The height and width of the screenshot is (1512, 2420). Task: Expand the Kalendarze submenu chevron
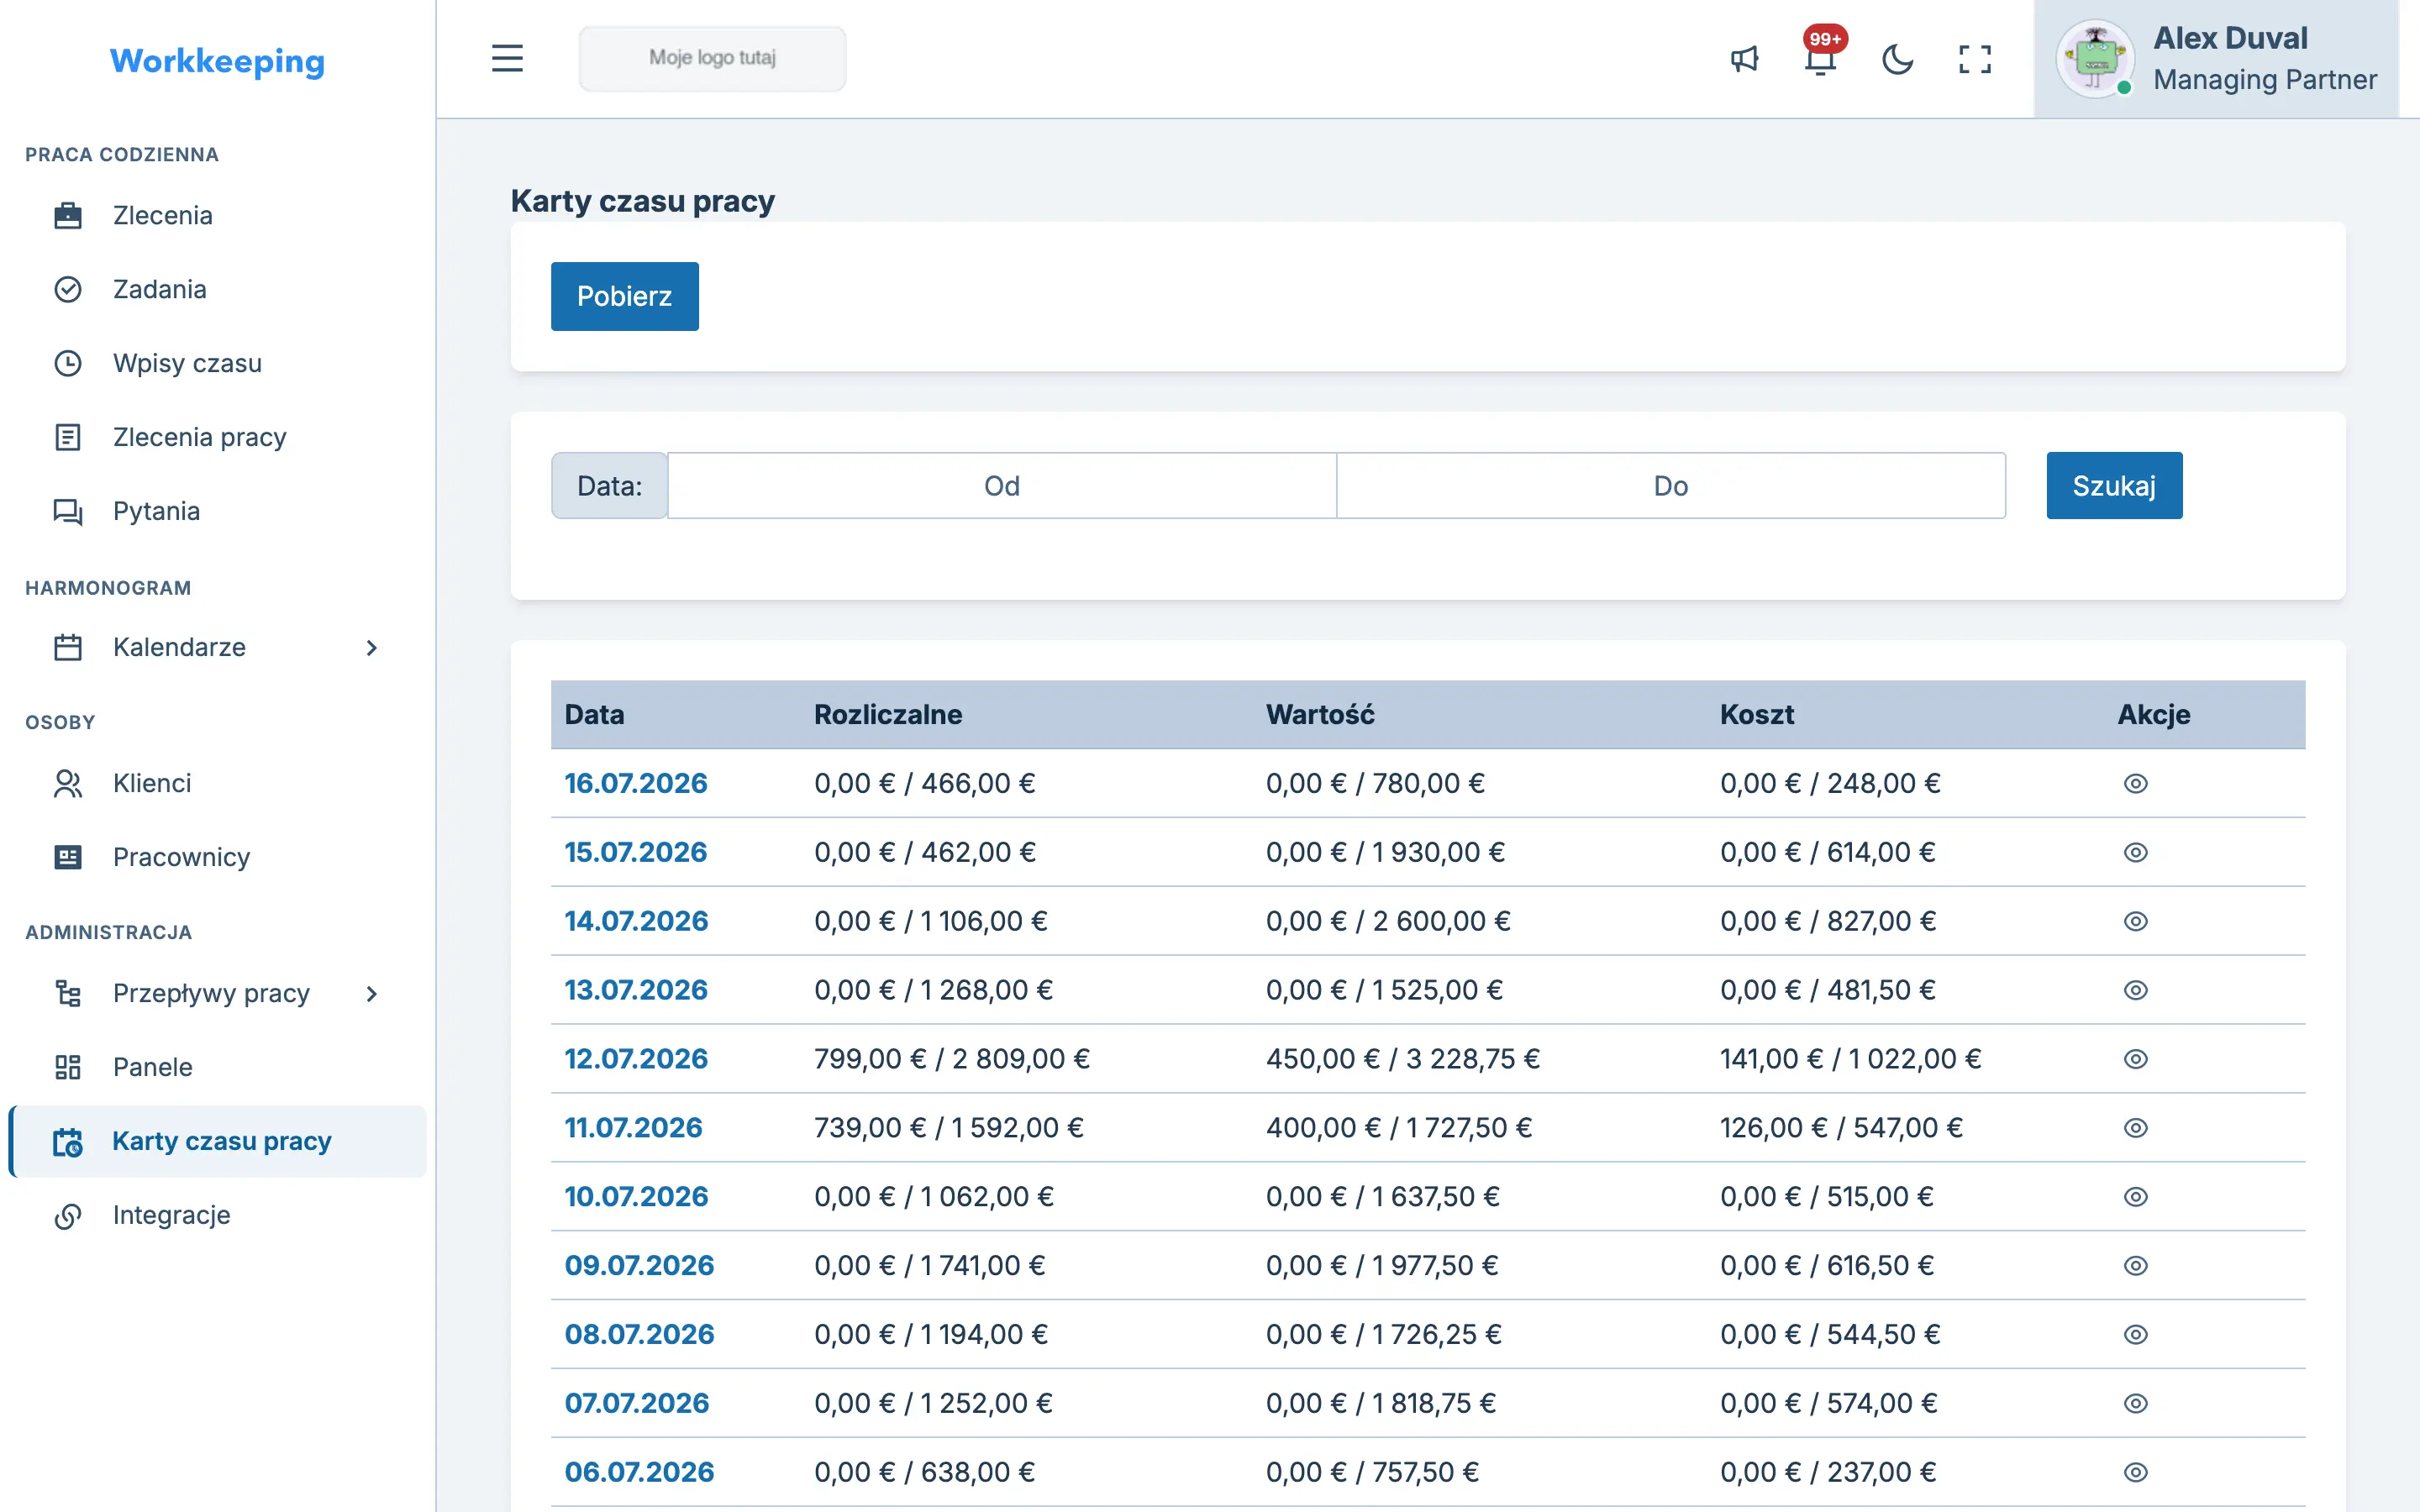[x=372, y=648]
